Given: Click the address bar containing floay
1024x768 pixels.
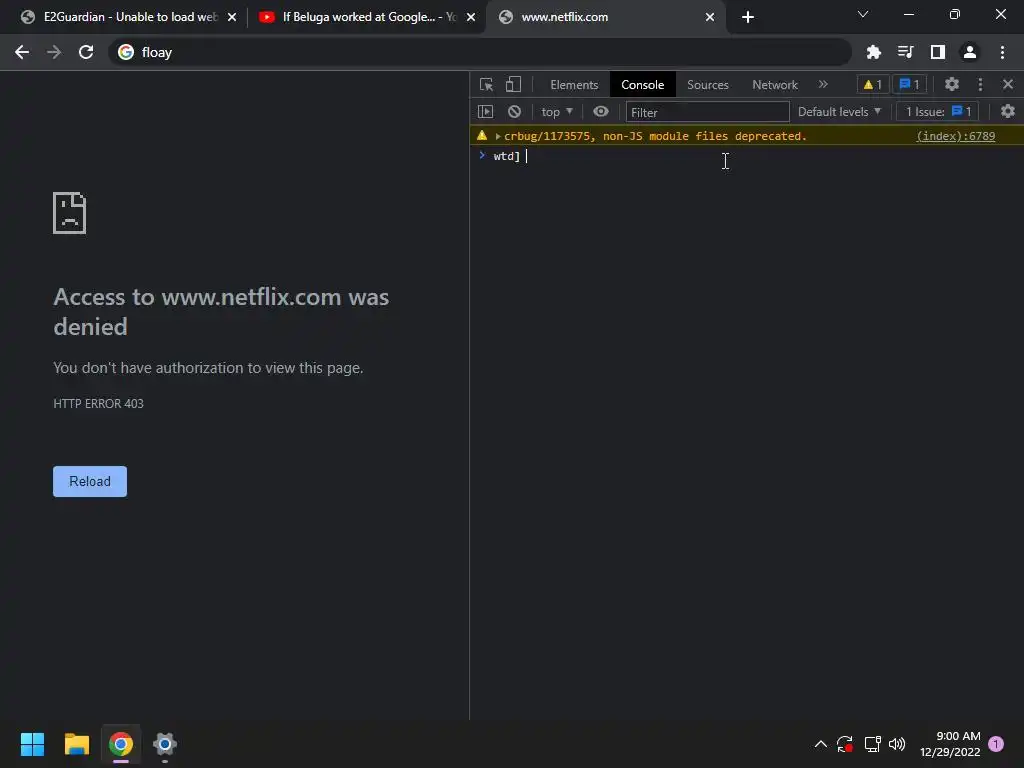Looking at the screenshot, I should pos(480,52).
